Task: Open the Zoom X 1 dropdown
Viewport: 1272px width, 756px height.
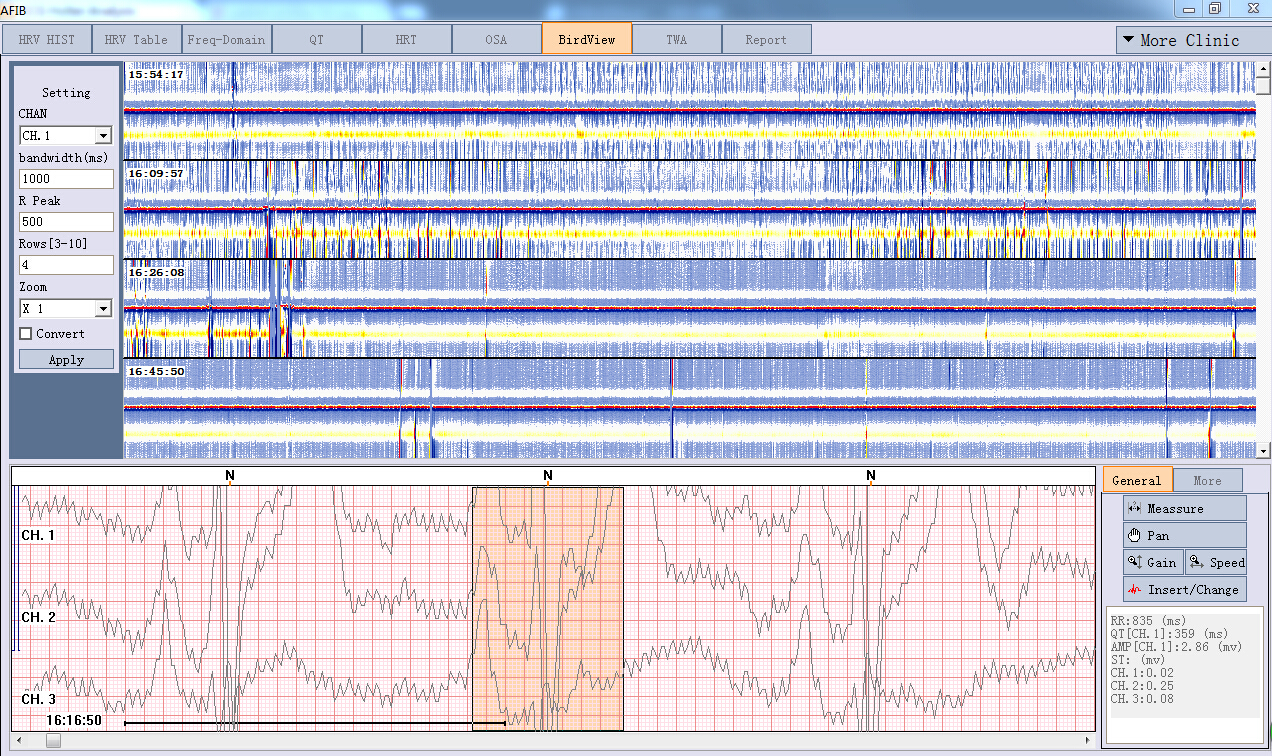Action: click(66, 309)
